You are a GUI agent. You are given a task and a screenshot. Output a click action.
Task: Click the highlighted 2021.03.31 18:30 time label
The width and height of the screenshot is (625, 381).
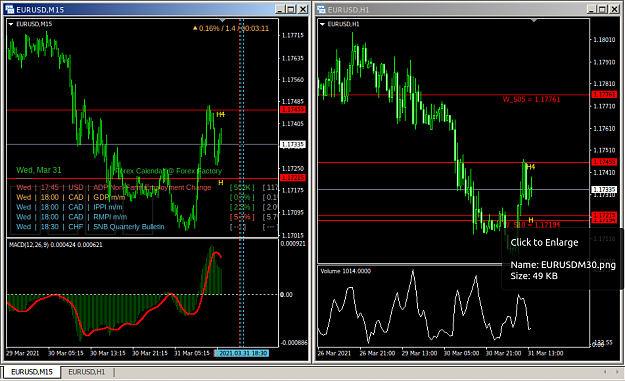click(x=242, y=353)
